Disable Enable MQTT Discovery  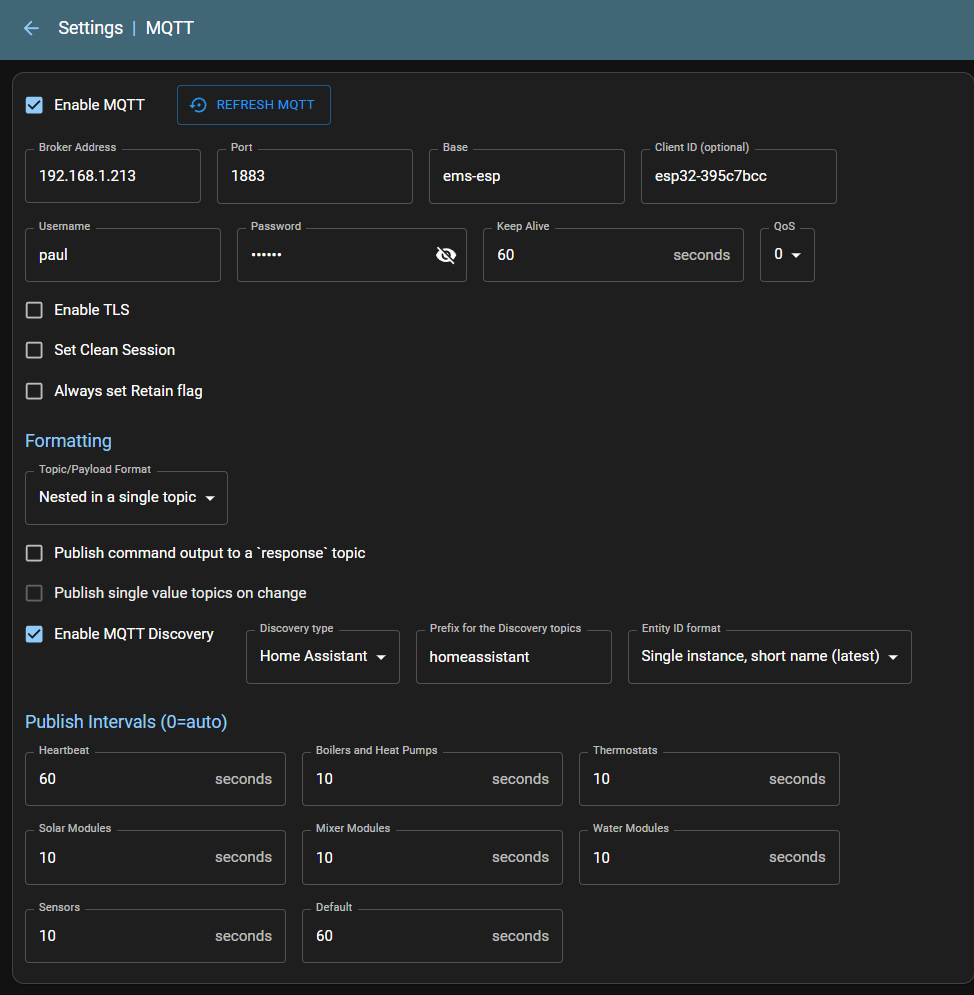(x=34, y=634)
